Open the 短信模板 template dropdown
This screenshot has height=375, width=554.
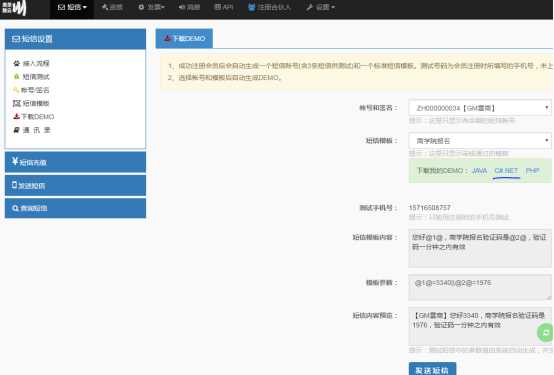[480, 141]
